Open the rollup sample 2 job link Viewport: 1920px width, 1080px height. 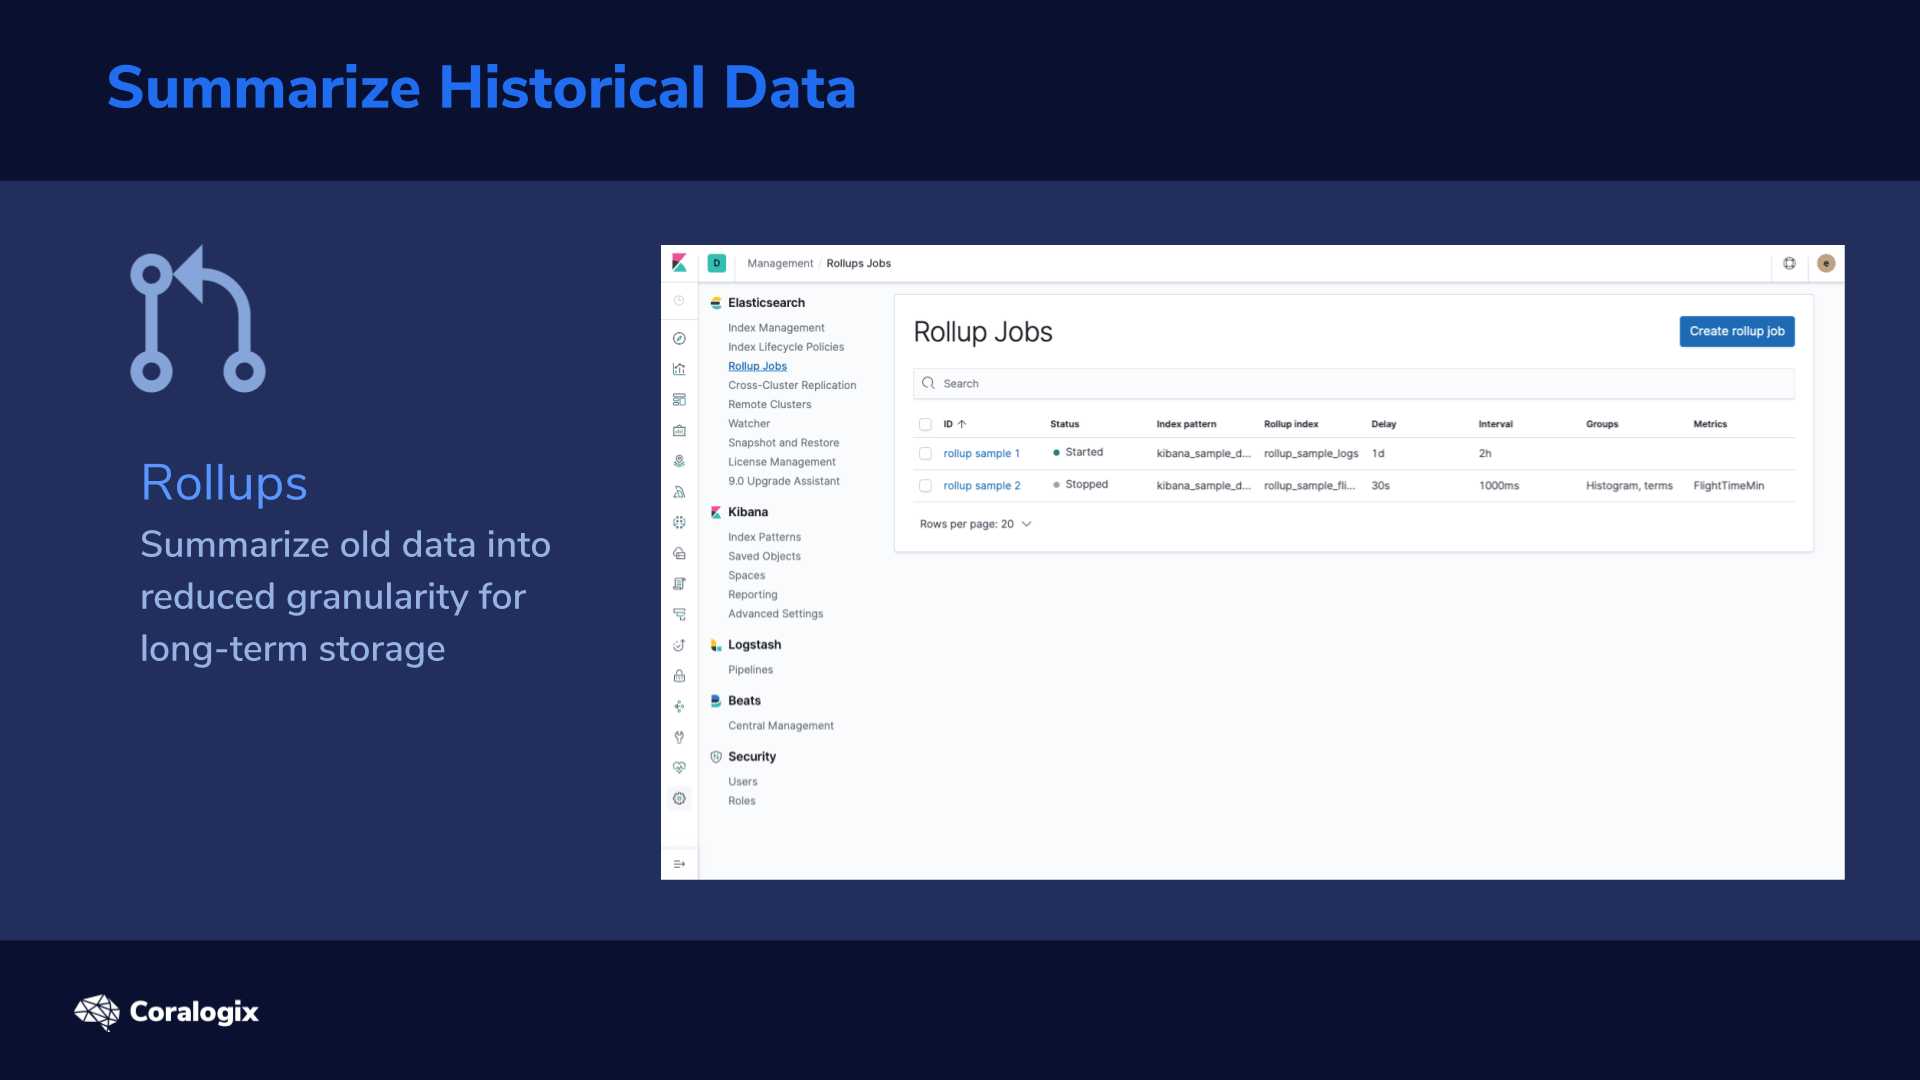[x=981, y=486]
